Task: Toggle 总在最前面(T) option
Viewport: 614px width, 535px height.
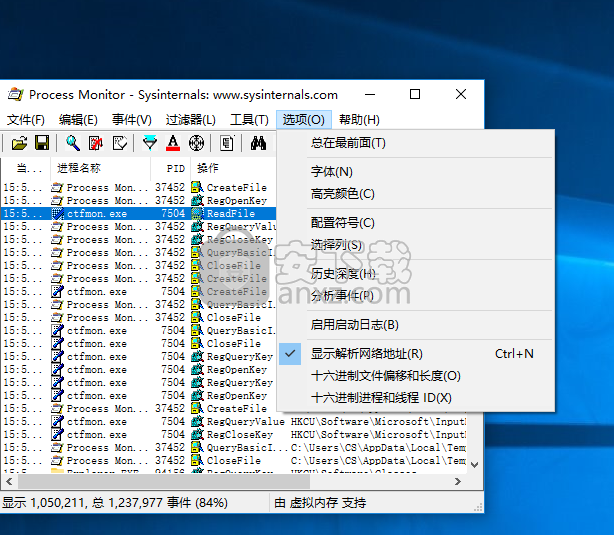Action: coord(415,143)
